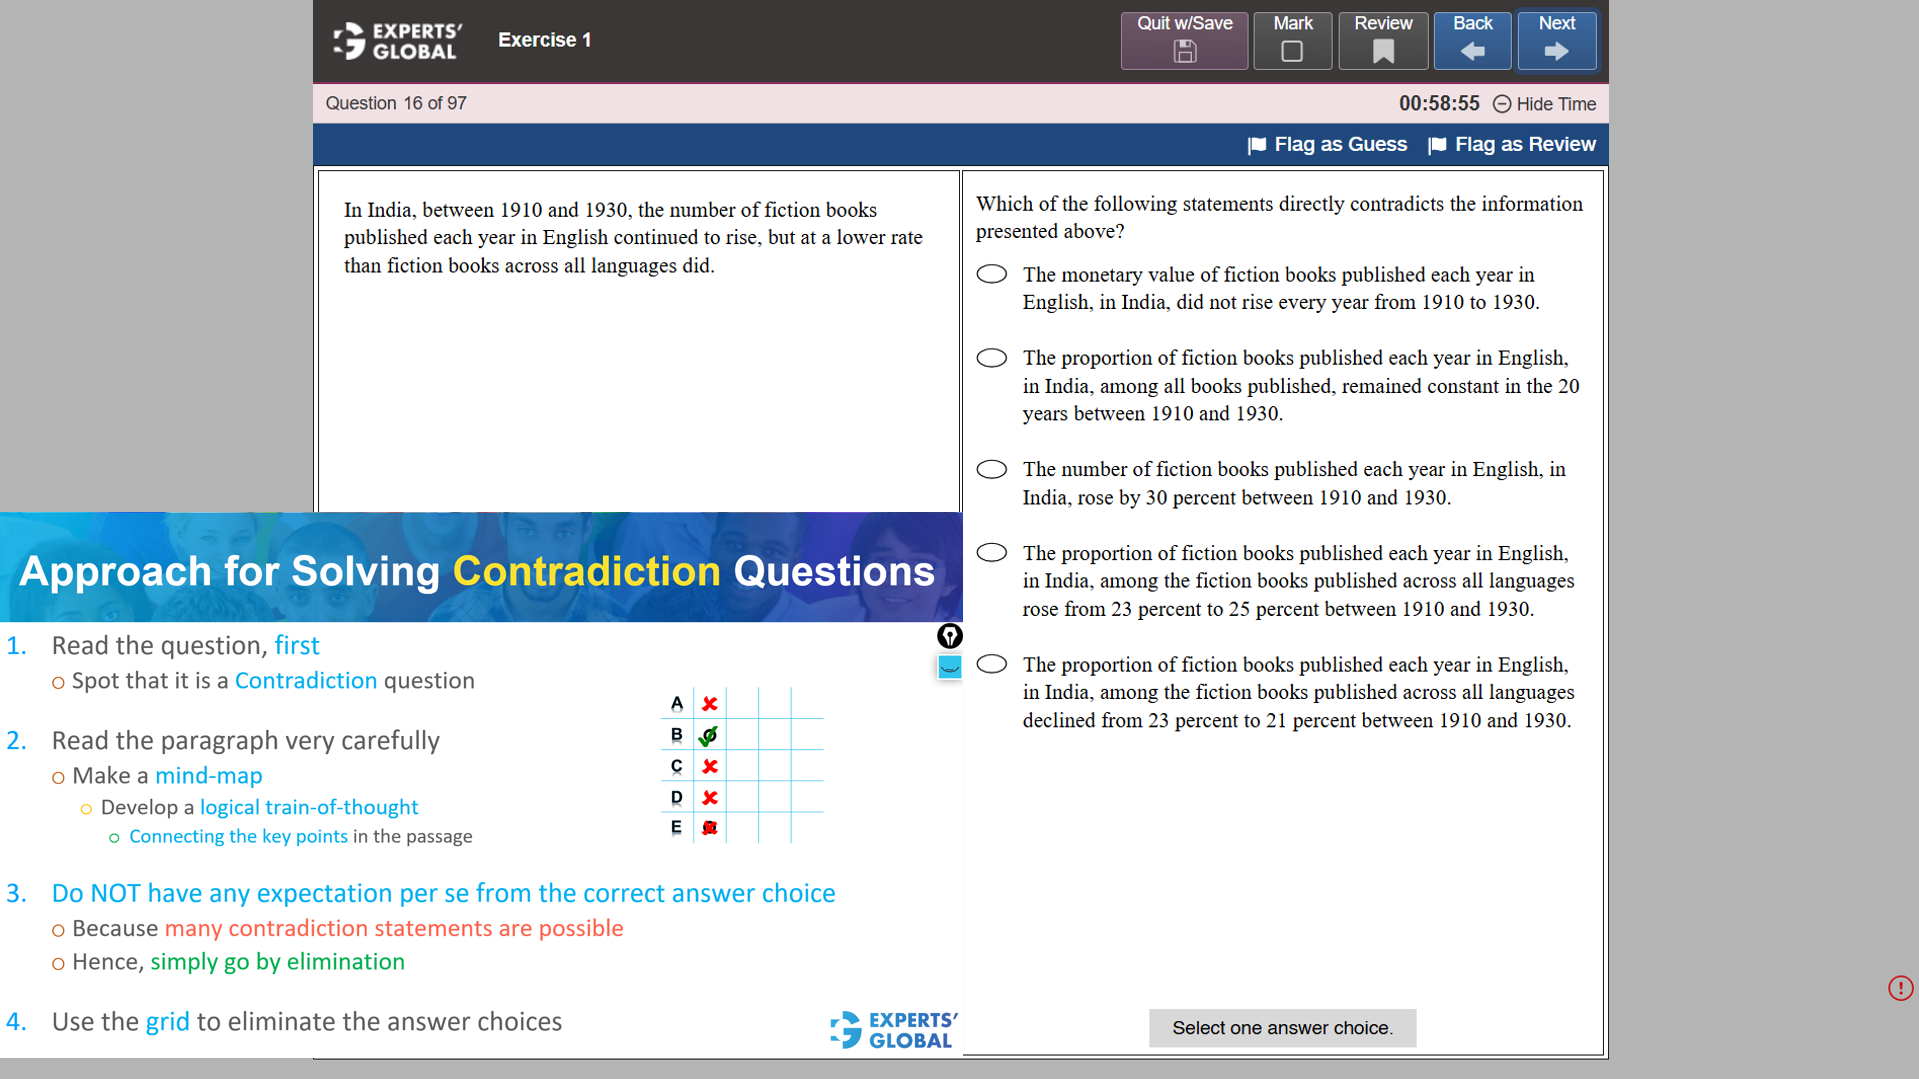The image size is (1919, 1079).
Task: Toggle Flag as Guess for this question
Action: (x=1328, y=144)
